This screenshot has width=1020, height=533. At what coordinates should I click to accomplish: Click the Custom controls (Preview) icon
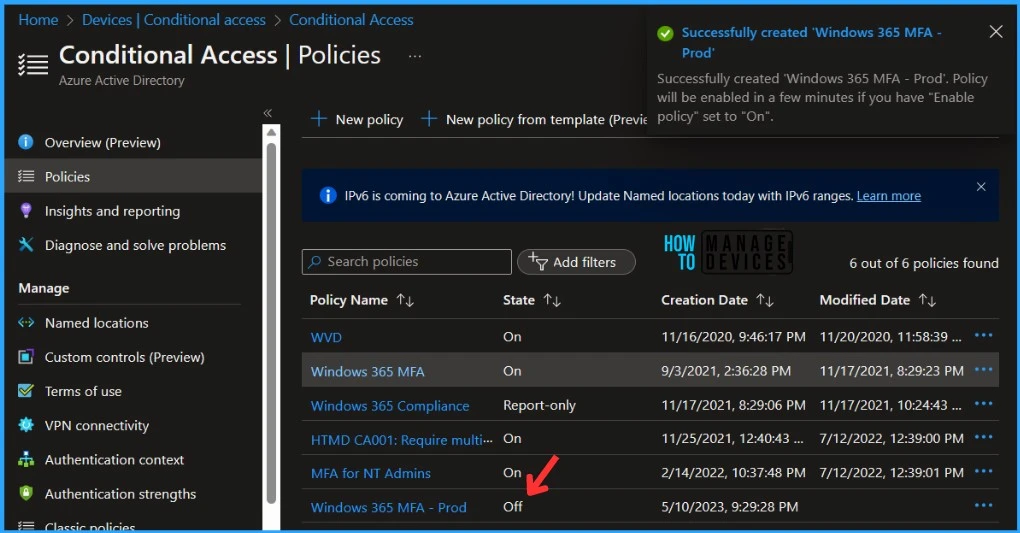click(25, 357)
